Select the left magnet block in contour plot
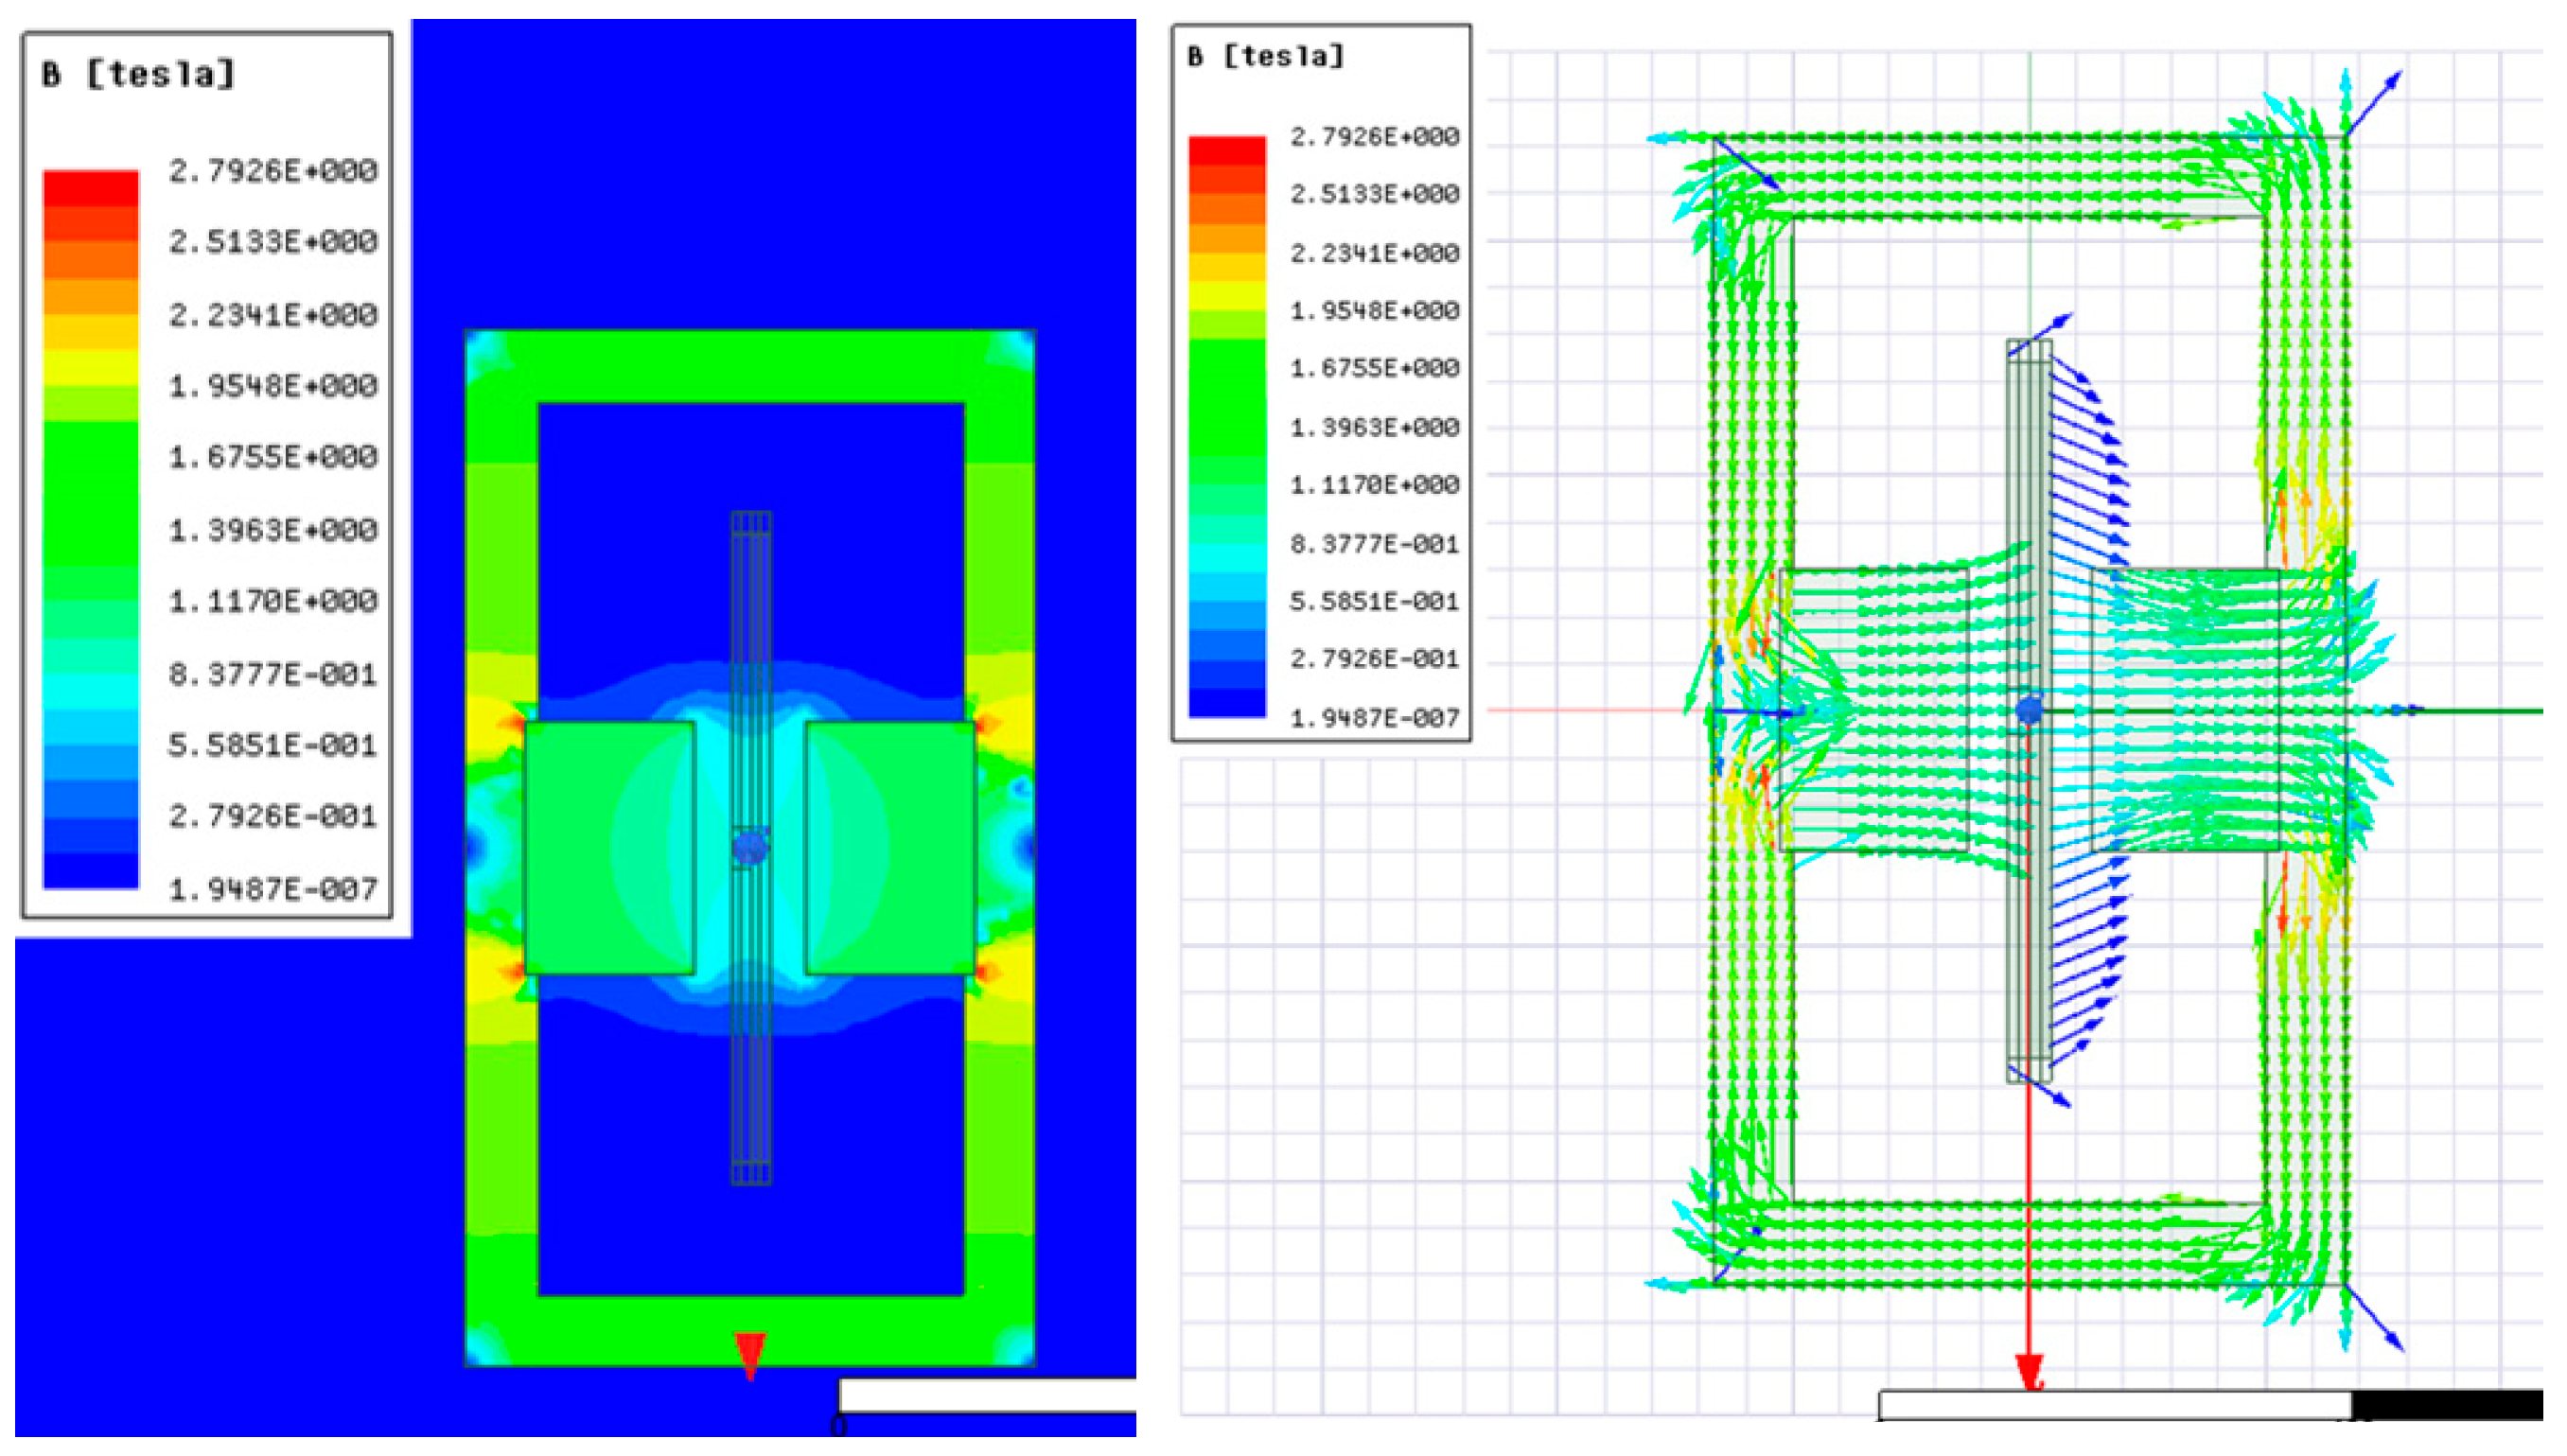The height and width of the screenshot is (1456, 2567). [x=609, y=848]
